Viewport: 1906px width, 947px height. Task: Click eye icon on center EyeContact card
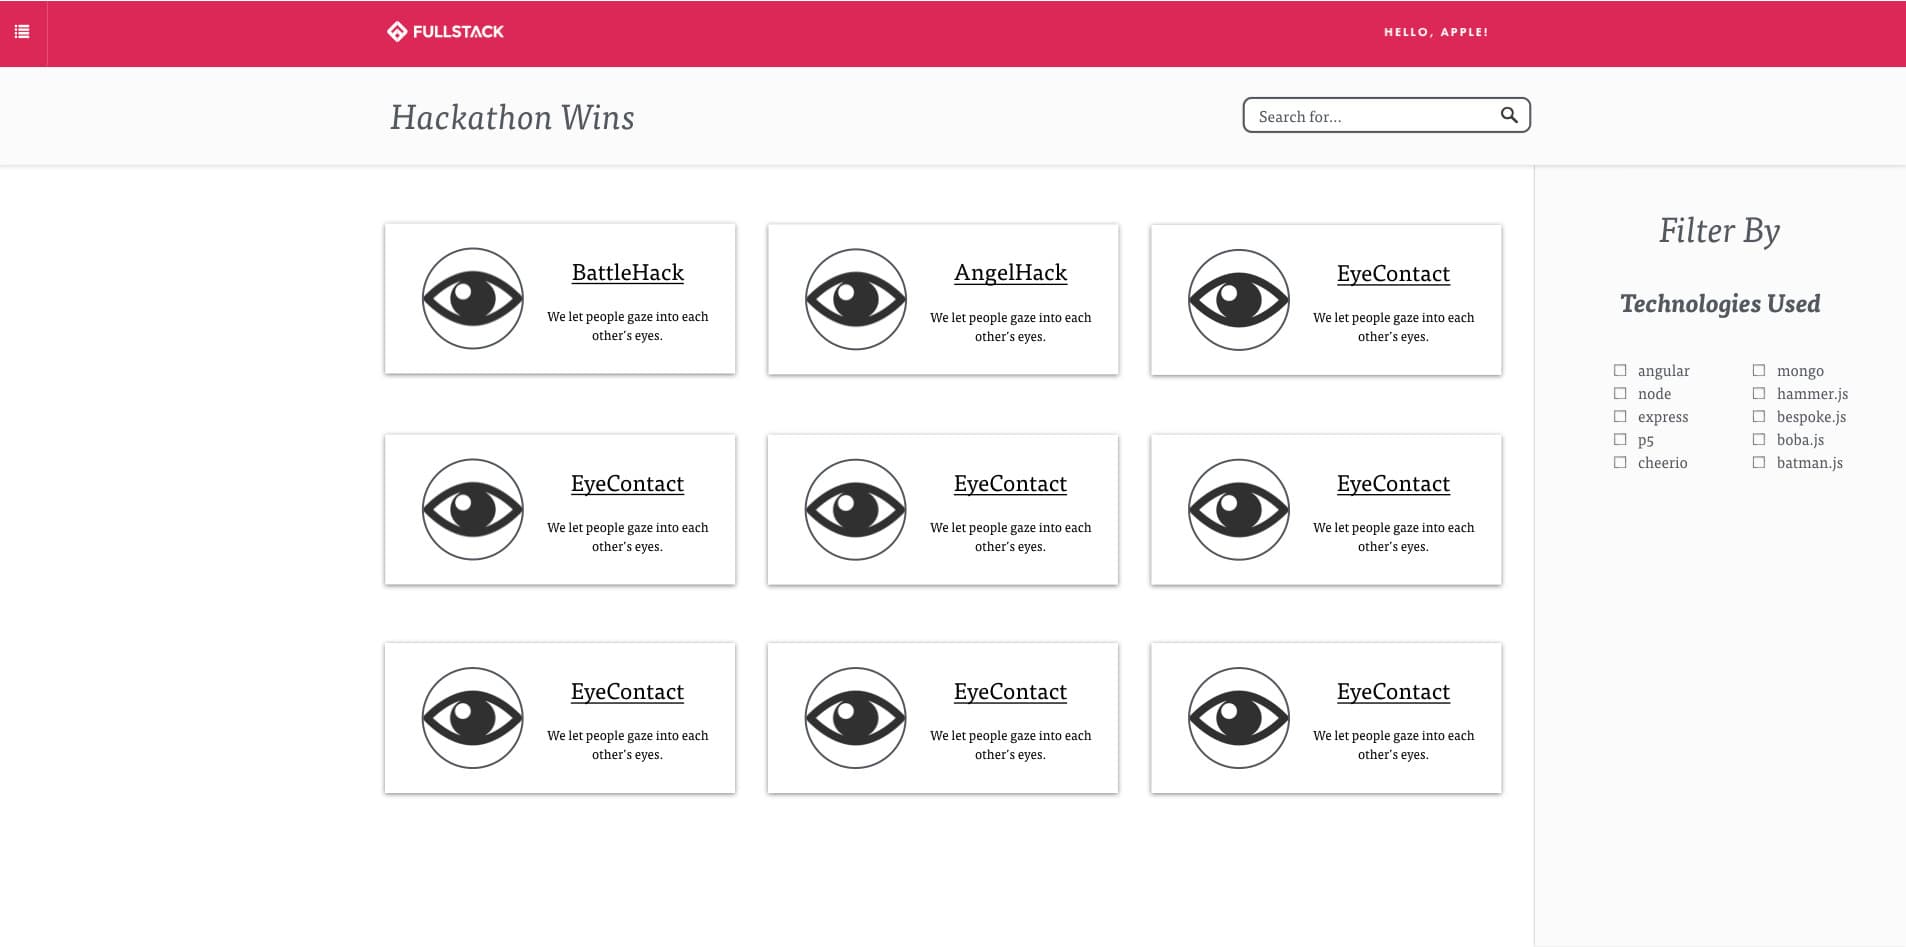pyautogui.click(x=855, y=510)
